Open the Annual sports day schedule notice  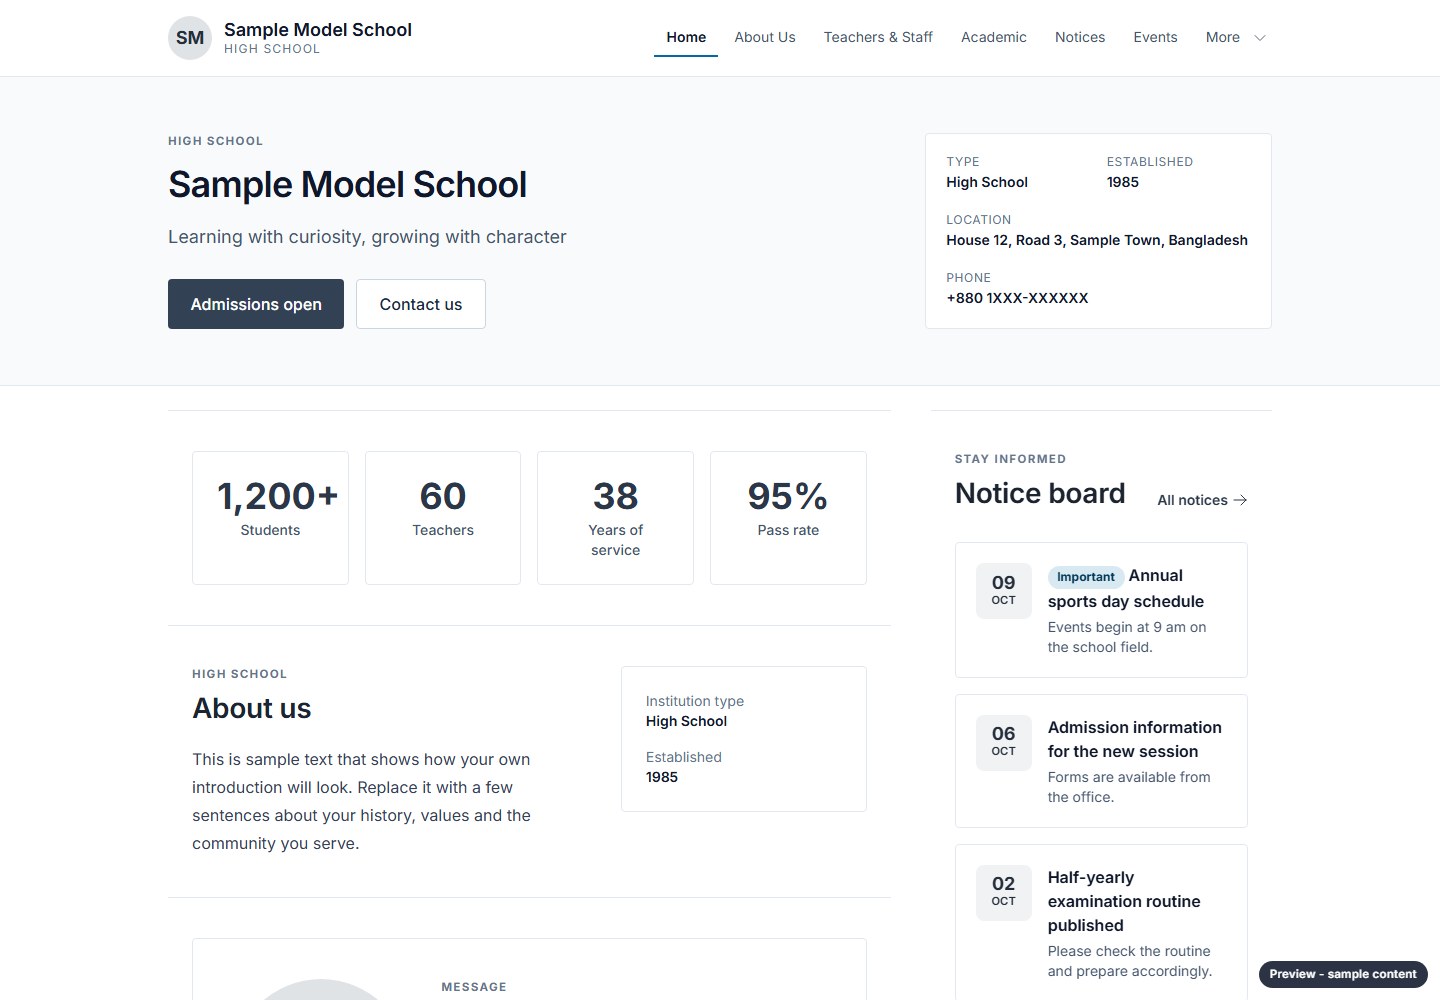1101,610
